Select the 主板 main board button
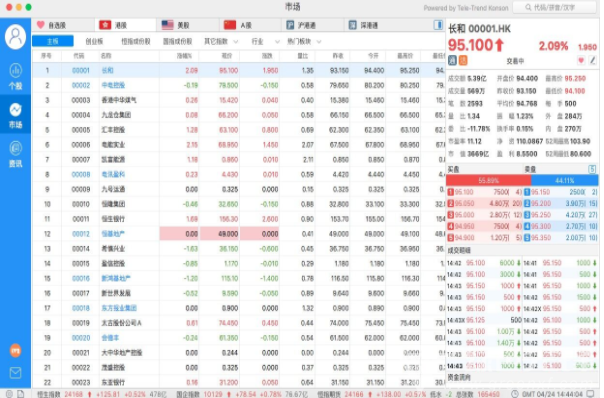This screenshot has height=398, width=604. coord(53,41)
